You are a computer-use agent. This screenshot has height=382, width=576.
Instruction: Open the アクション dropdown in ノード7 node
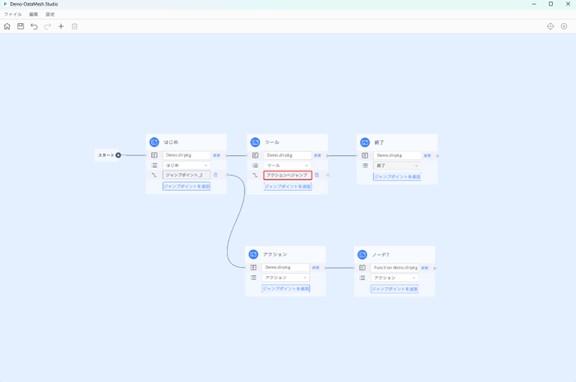click(394, 278)
